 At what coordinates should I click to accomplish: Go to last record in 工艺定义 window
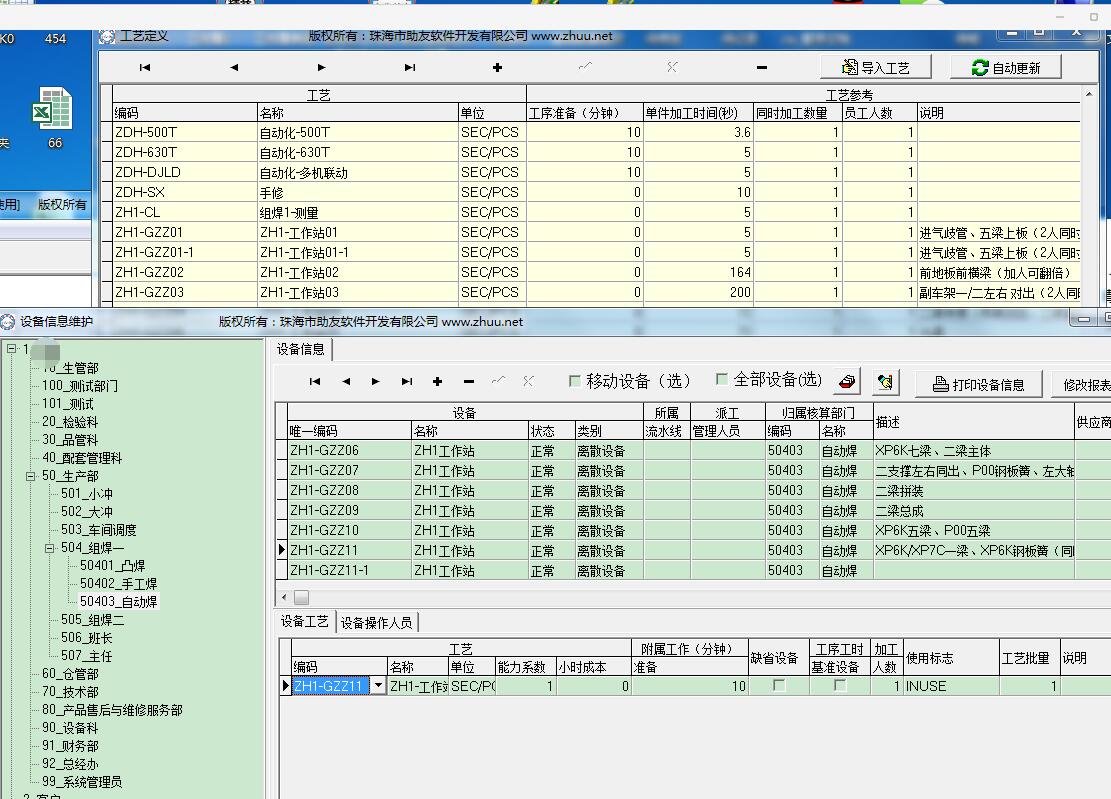coord(410,67)
